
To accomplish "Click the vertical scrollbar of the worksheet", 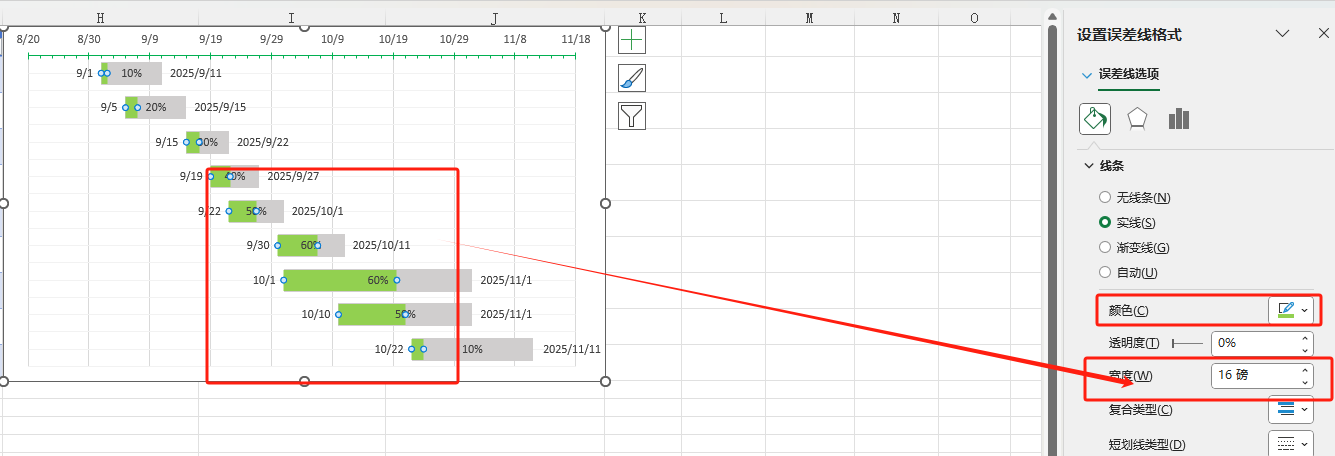I will (1052, 240).
